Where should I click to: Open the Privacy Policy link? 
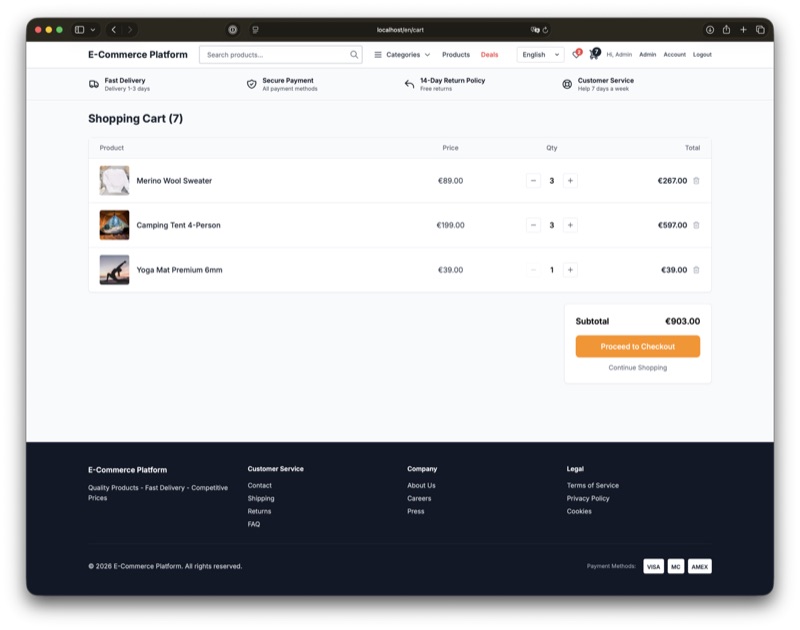588,498
